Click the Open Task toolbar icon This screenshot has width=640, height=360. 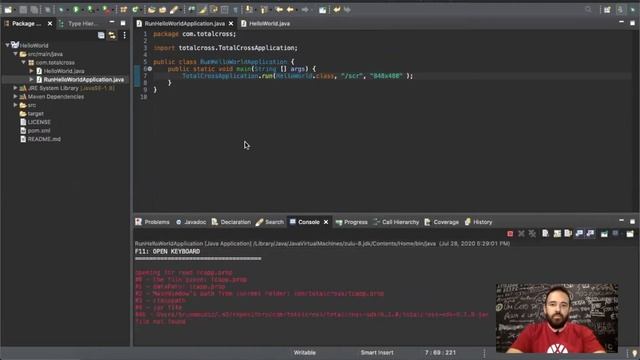(x=162, y=9)
